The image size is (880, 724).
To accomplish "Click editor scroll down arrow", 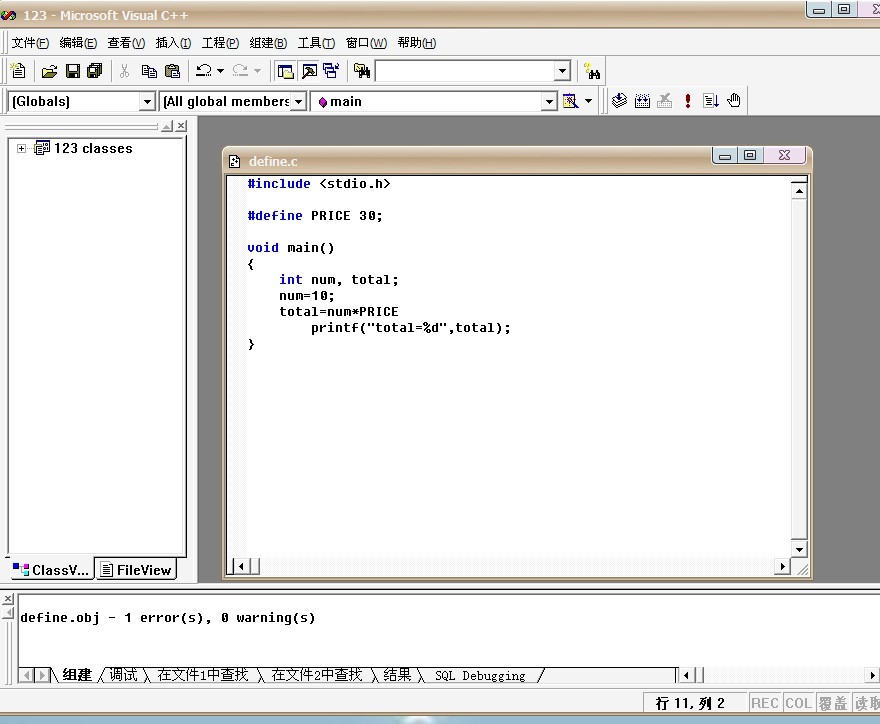I will (x=799, y=549).
